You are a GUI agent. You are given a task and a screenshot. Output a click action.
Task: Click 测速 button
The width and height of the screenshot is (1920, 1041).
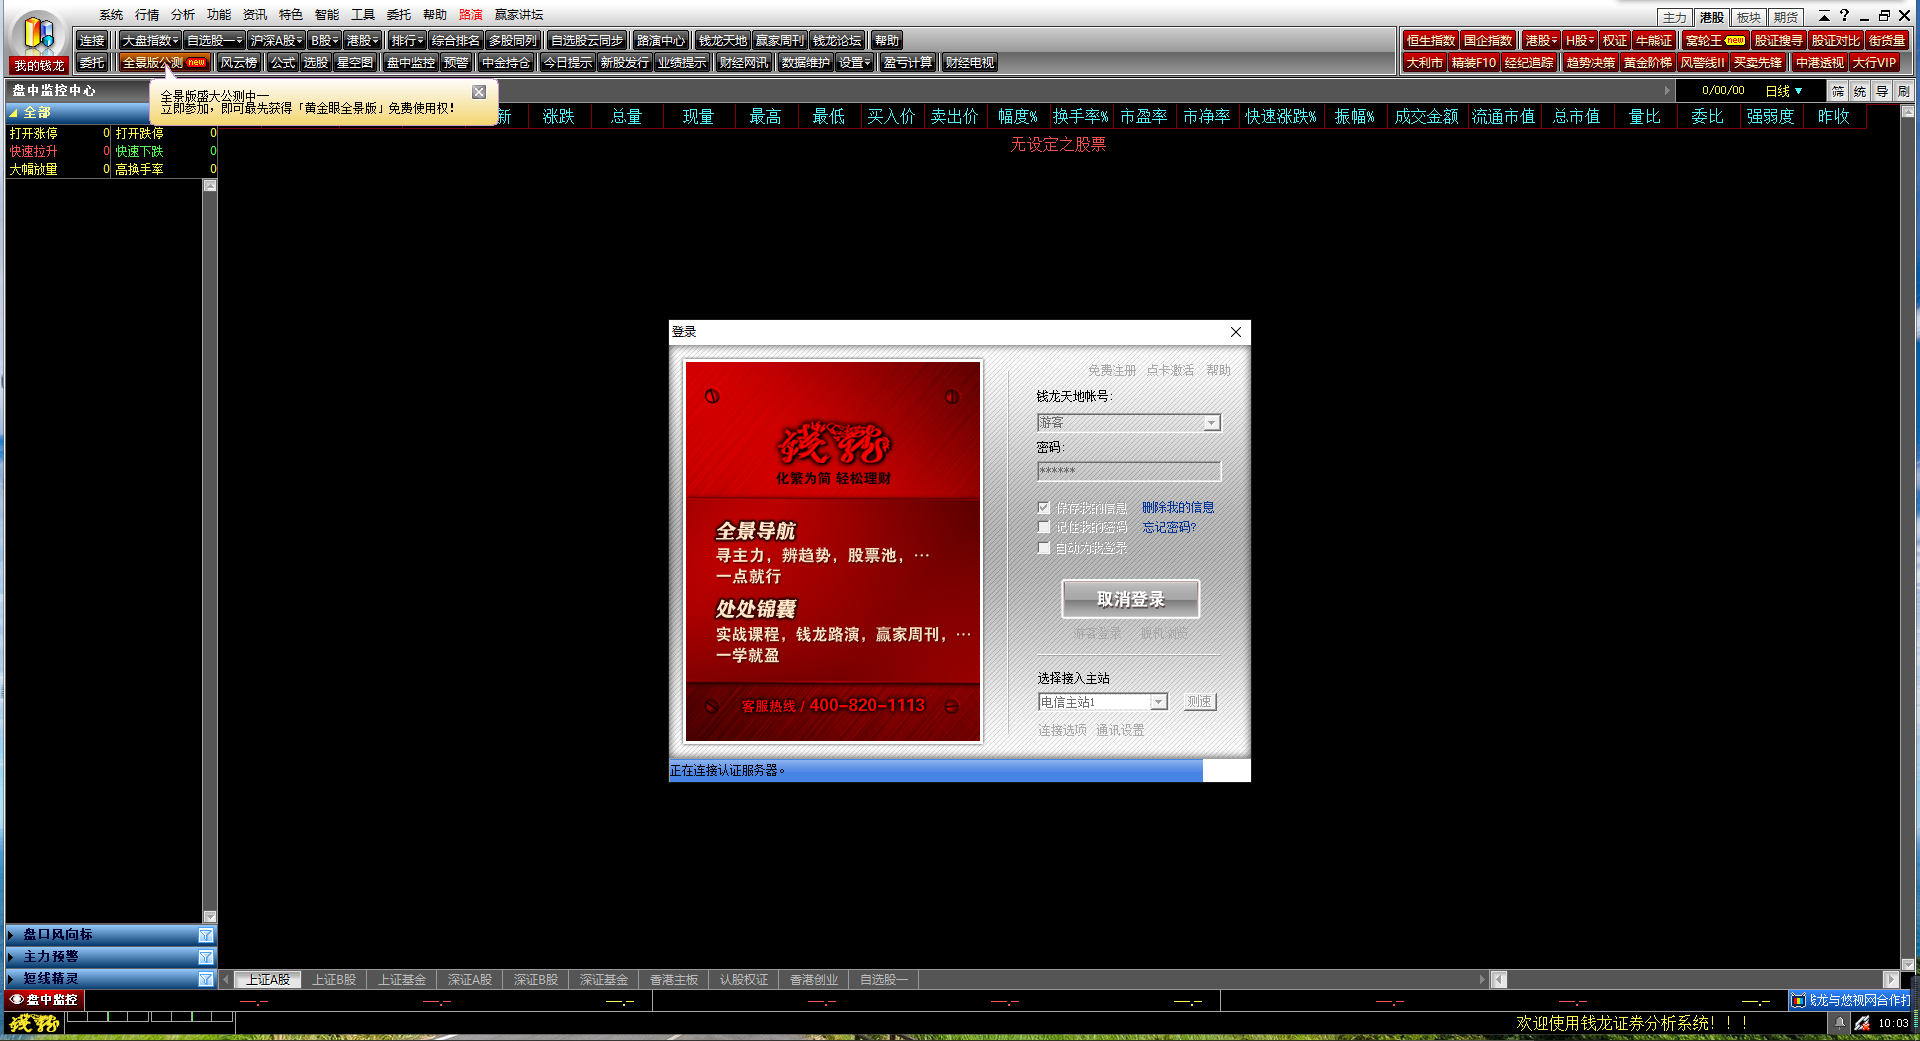(1200, 702)
